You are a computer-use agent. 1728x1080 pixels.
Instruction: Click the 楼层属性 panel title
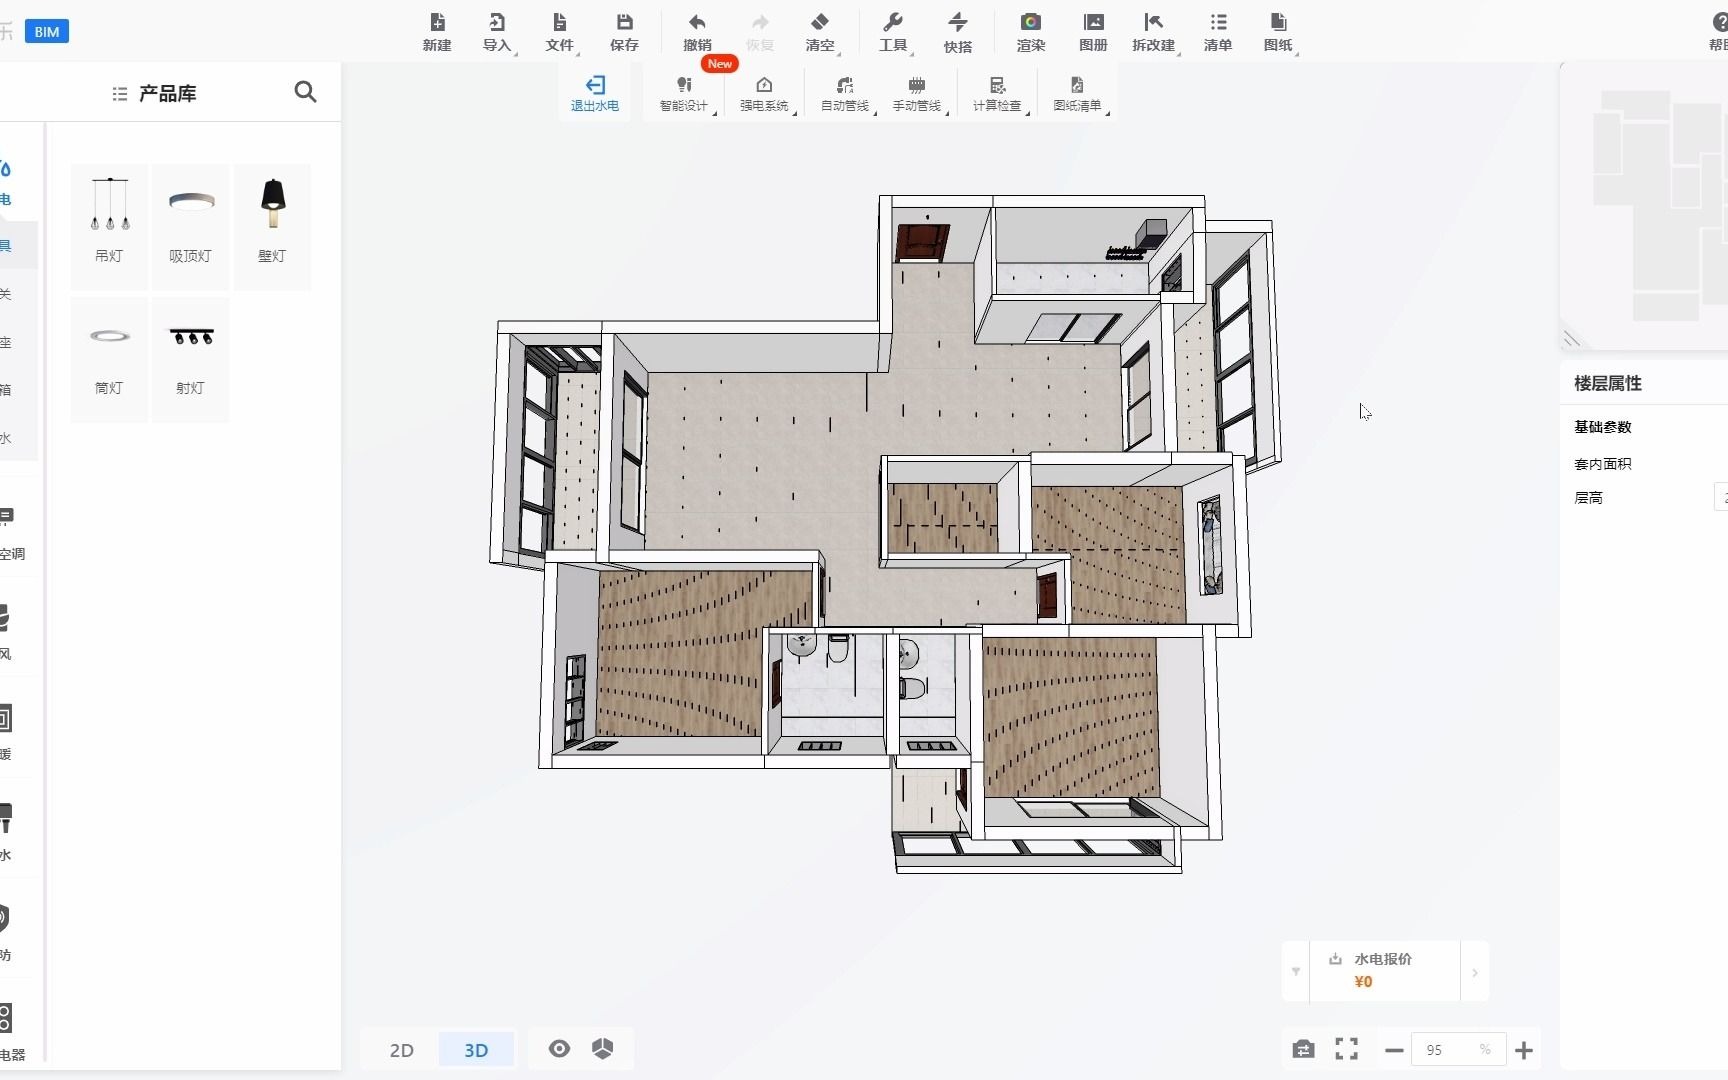pos(1608,383)
